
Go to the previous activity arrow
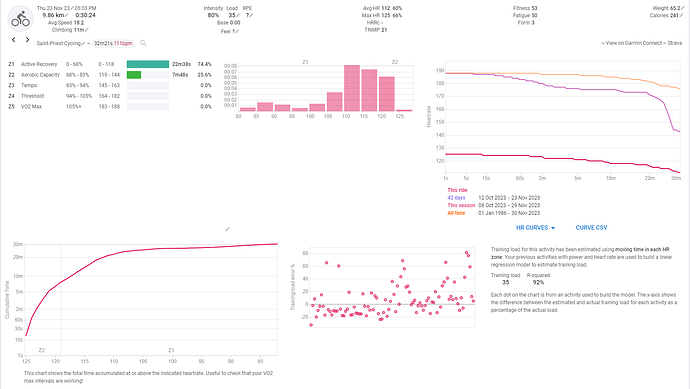pyautogui.click(x=14, y=40)
